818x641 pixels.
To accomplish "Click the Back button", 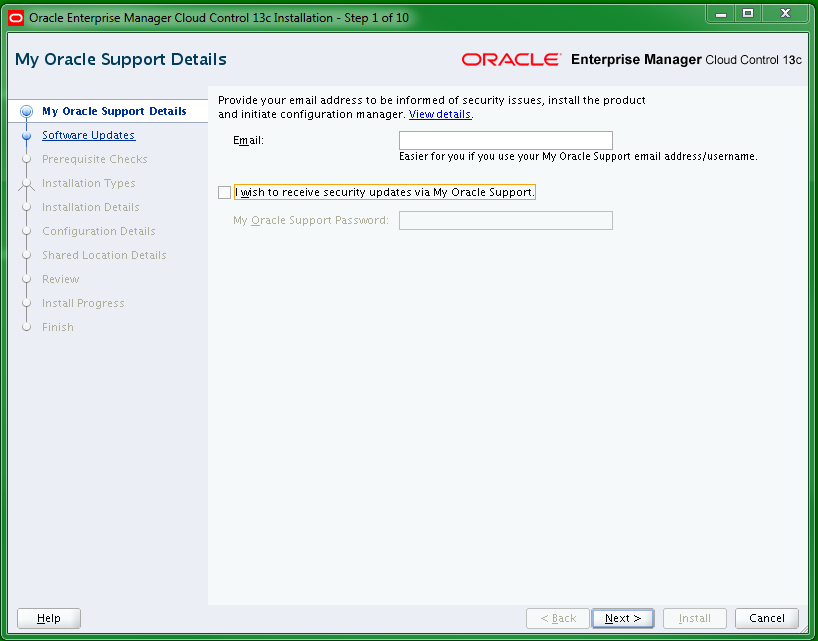I will [x=557, y=618].
